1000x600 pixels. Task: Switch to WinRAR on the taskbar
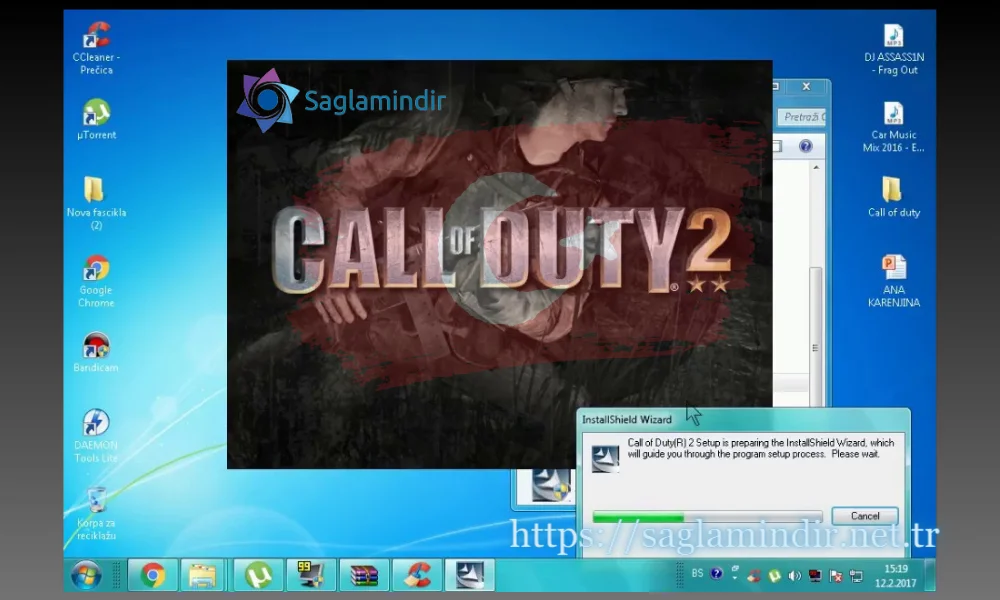tap(364, 575)
